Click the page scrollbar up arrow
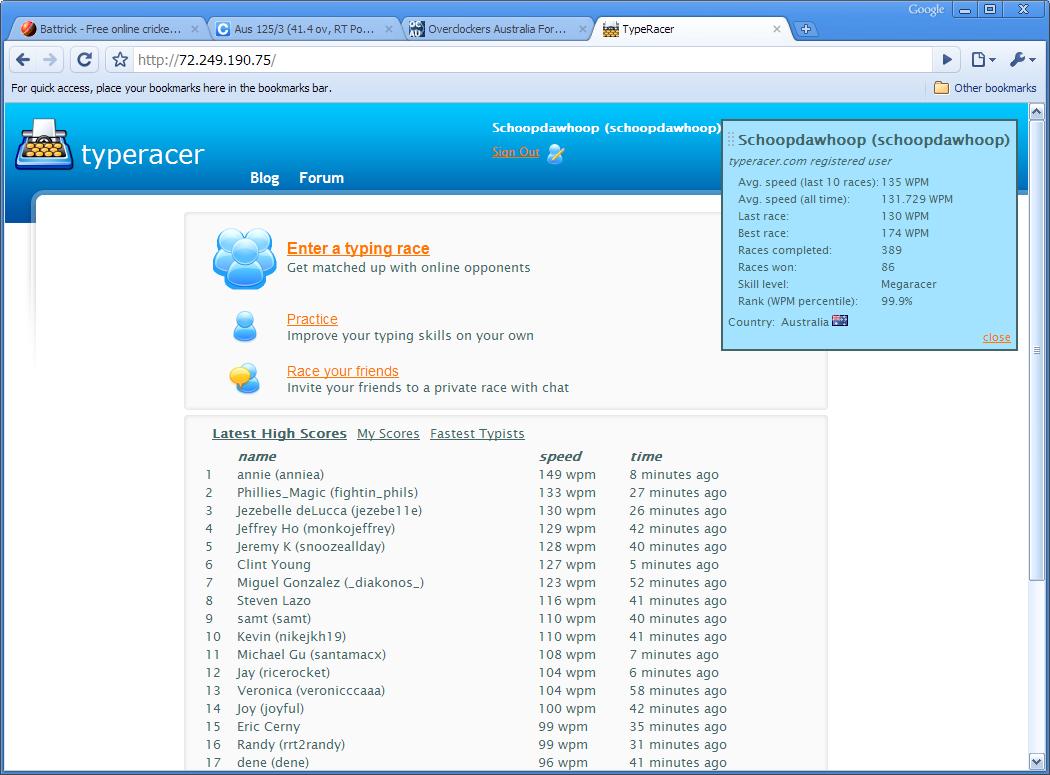The width and height of the screenshot is (1050, 775). pos(1037,111)
